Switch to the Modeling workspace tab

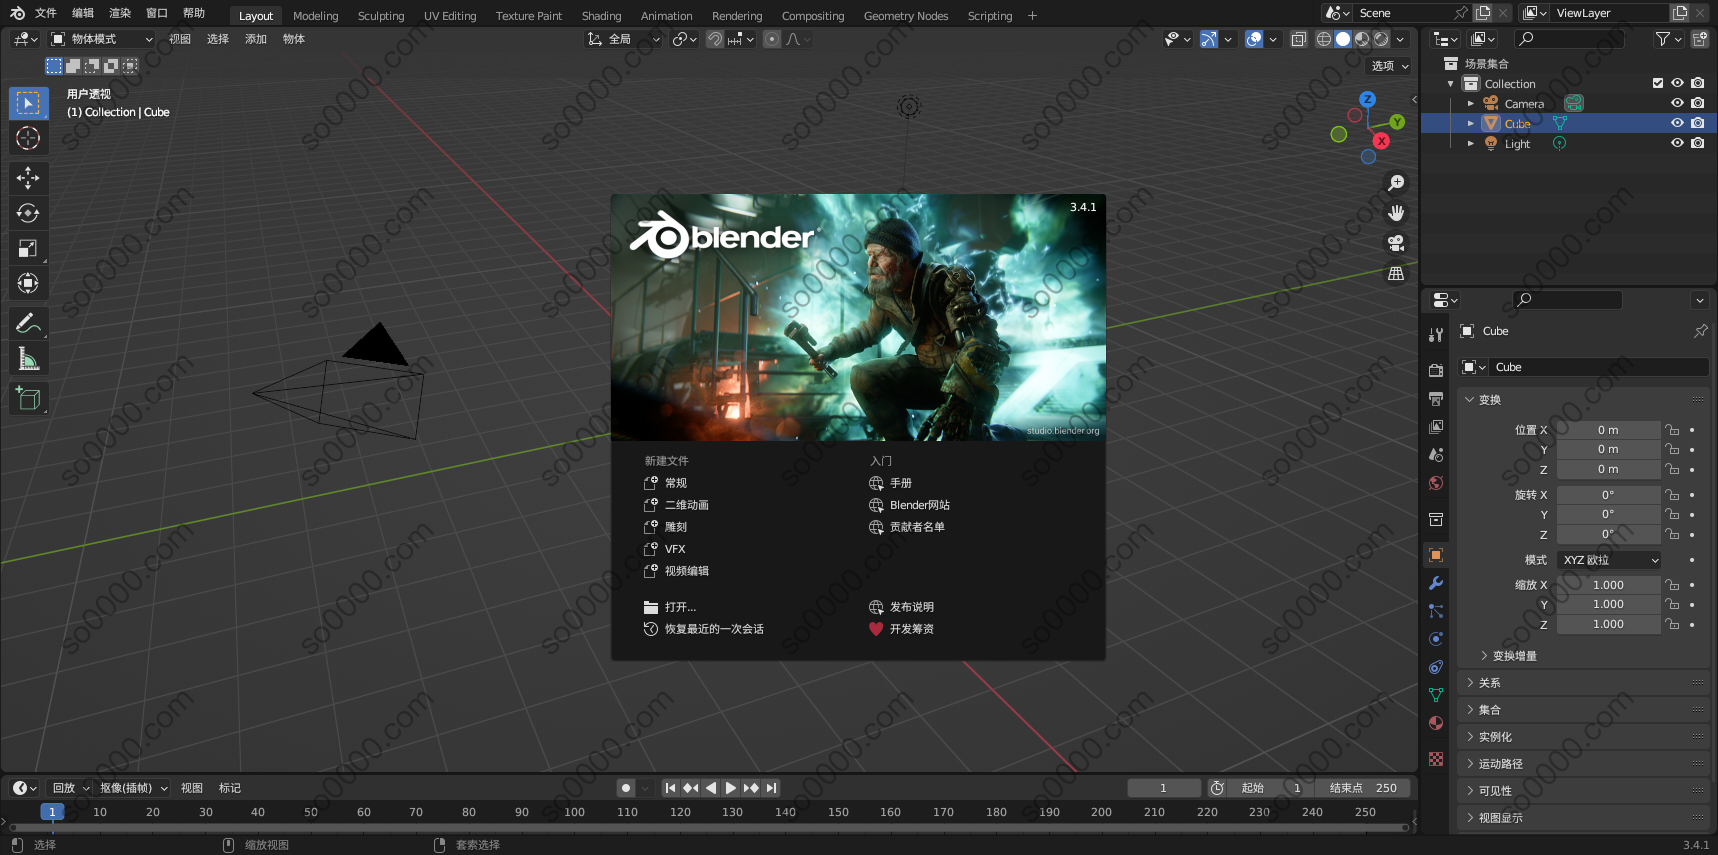[316, 16]
